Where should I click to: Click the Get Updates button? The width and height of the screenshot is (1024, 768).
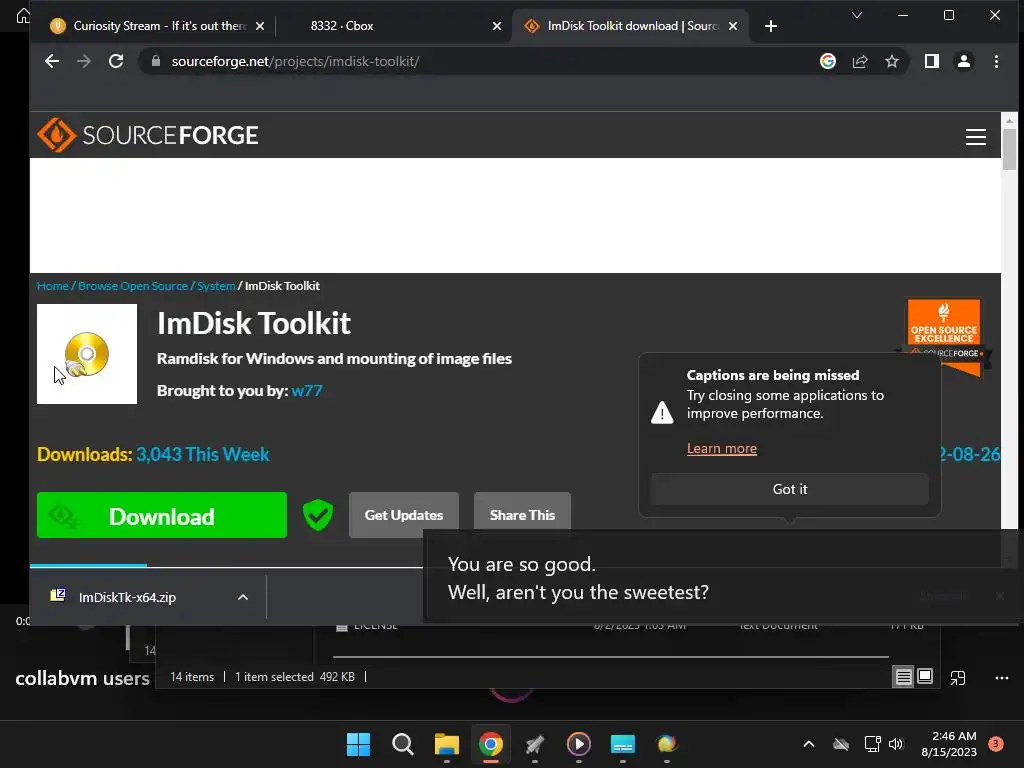pos(404,515)
